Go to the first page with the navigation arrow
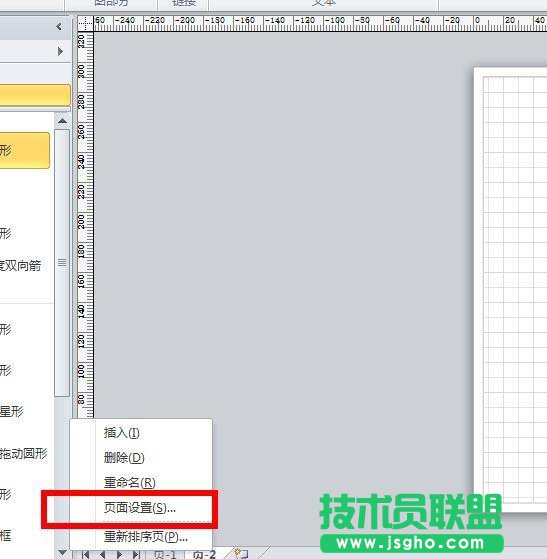Screen dimensions: 547x559 [x=86, y=555]
